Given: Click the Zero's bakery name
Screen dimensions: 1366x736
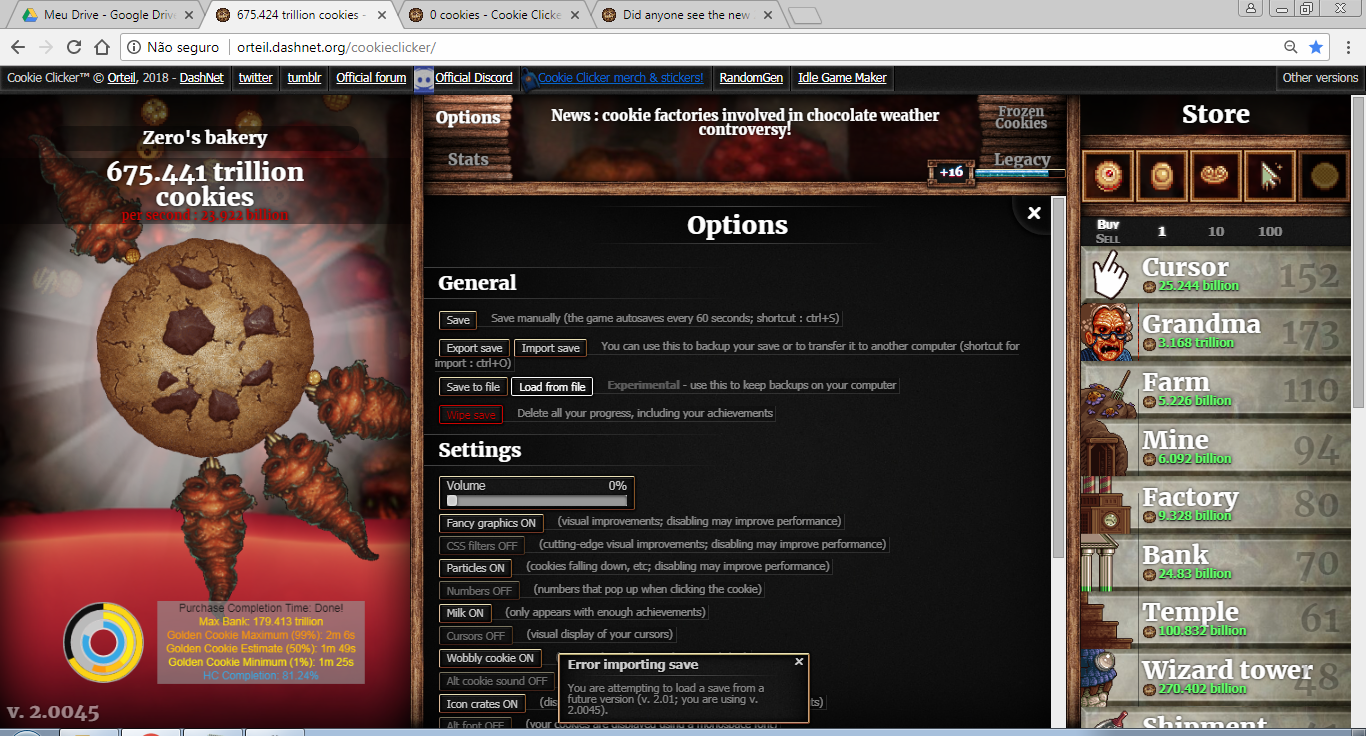Looking at the screenshot, I should [x=205, y=138].
